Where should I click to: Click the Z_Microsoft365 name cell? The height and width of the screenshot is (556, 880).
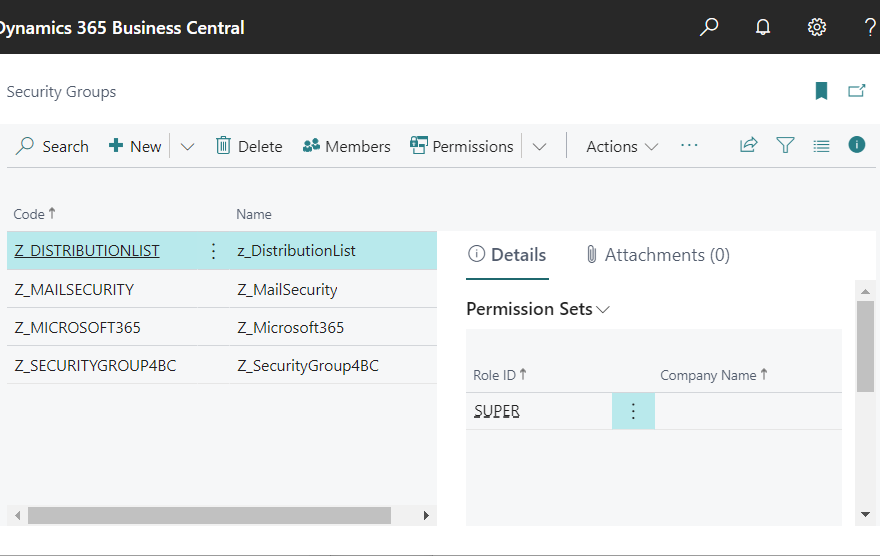coord(291,328)
